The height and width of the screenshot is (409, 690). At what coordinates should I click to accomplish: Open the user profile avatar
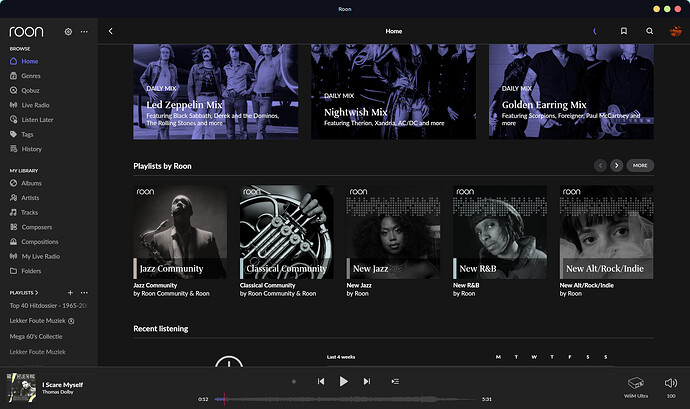click(675, 31)
